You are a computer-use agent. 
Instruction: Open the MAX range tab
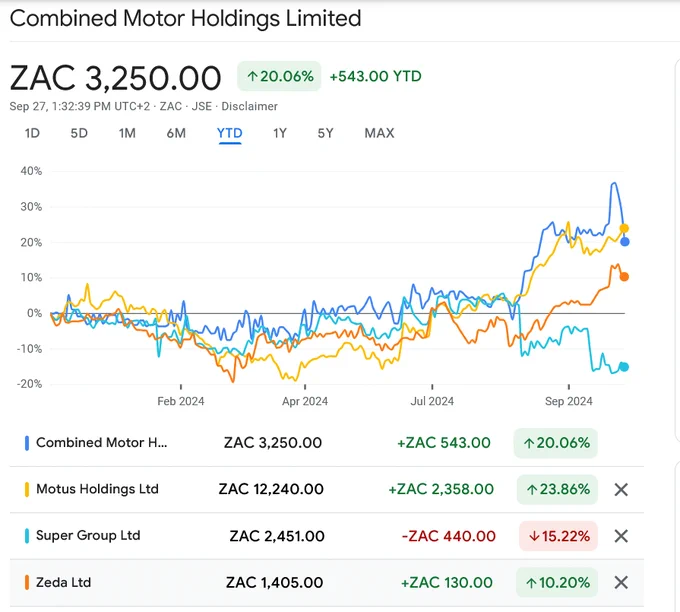click(379, 133)
